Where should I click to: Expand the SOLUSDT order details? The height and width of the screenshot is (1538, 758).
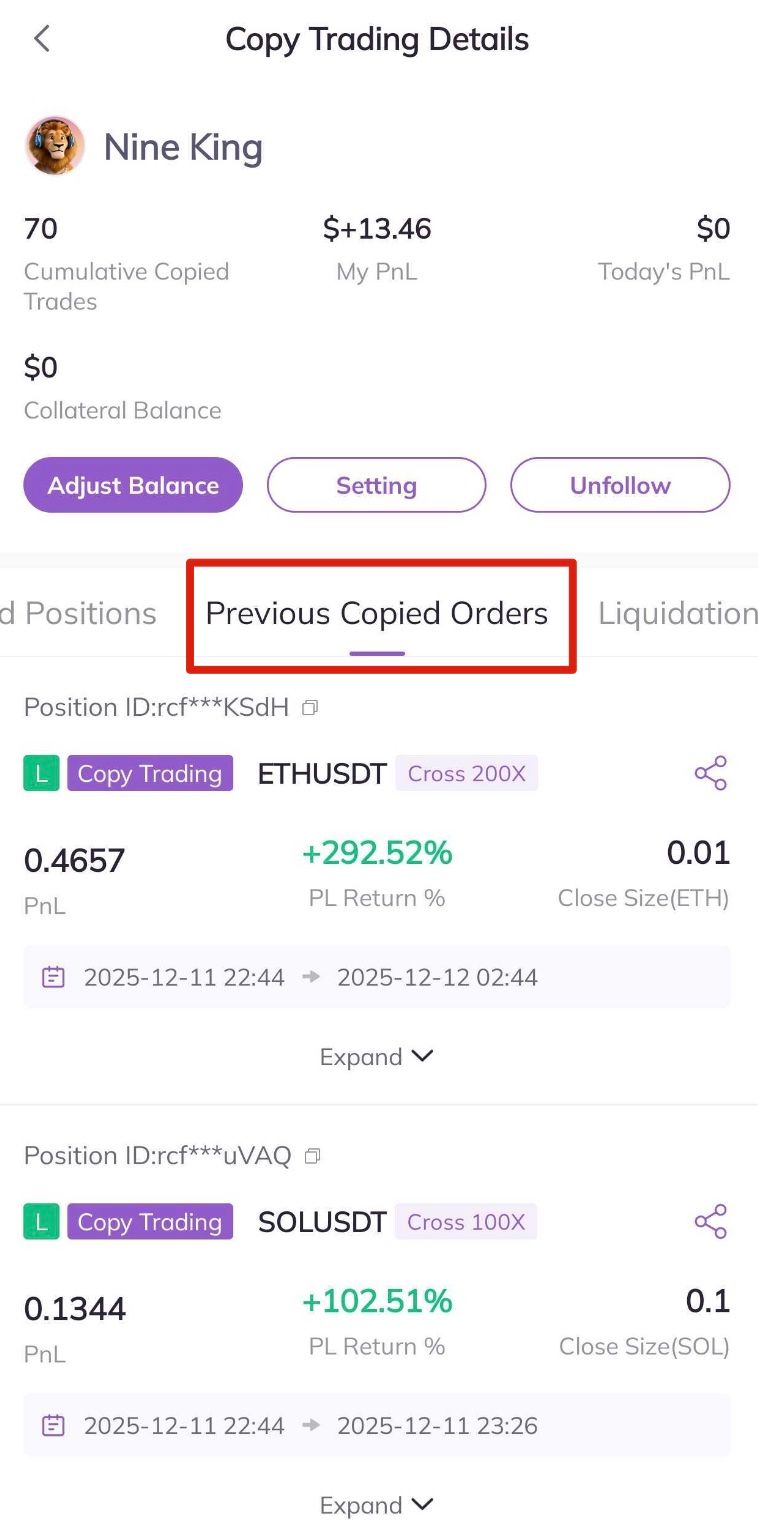click(376, 1505)
